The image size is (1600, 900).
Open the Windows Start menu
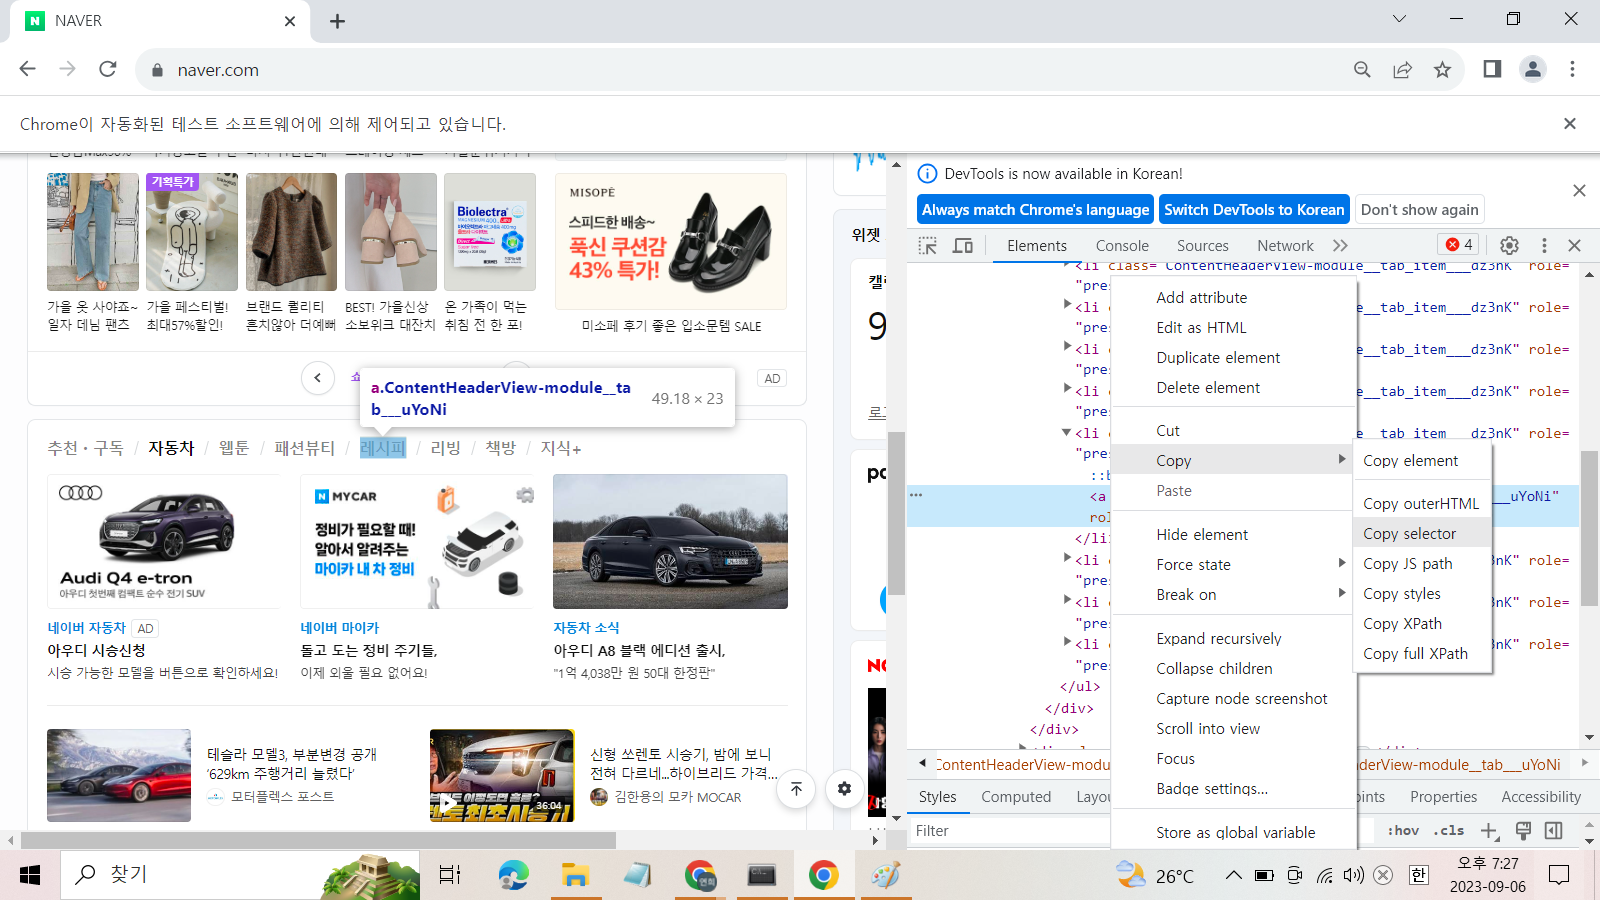point(30,875)
